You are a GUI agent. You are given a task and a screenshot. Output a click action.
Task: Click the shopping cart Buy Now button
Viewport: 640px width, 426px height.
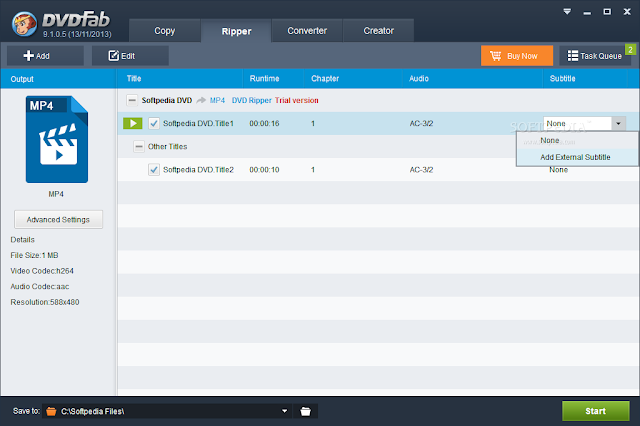coord(517,56)
